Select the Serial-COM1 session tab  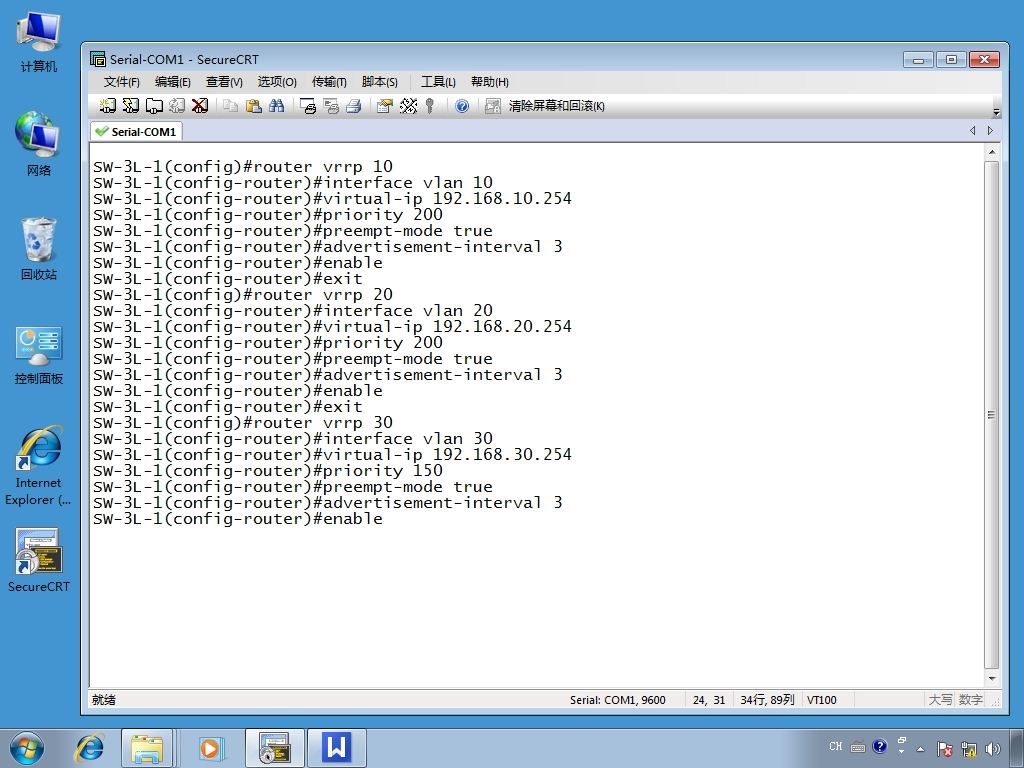(136, 131)
